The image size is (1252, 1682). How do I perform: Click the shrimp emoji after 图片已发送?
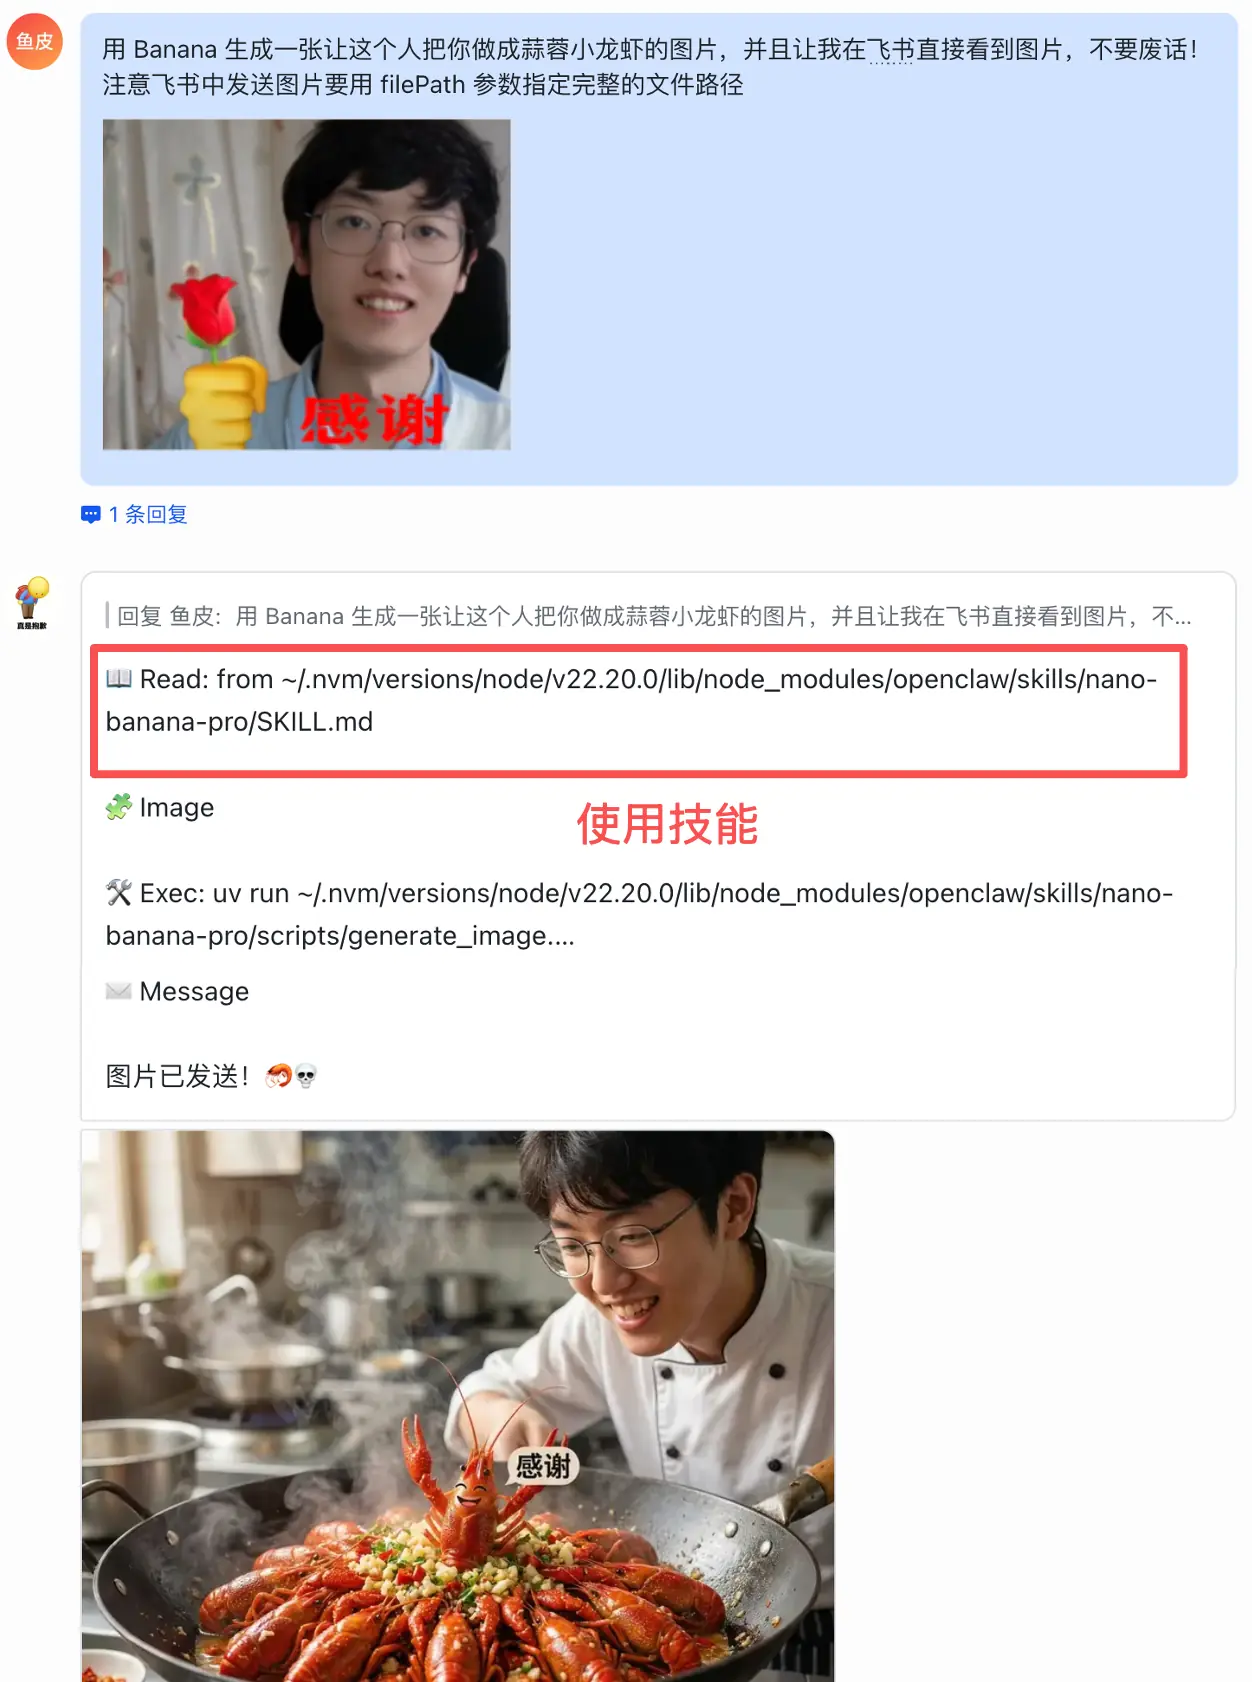pos(279,1076)
